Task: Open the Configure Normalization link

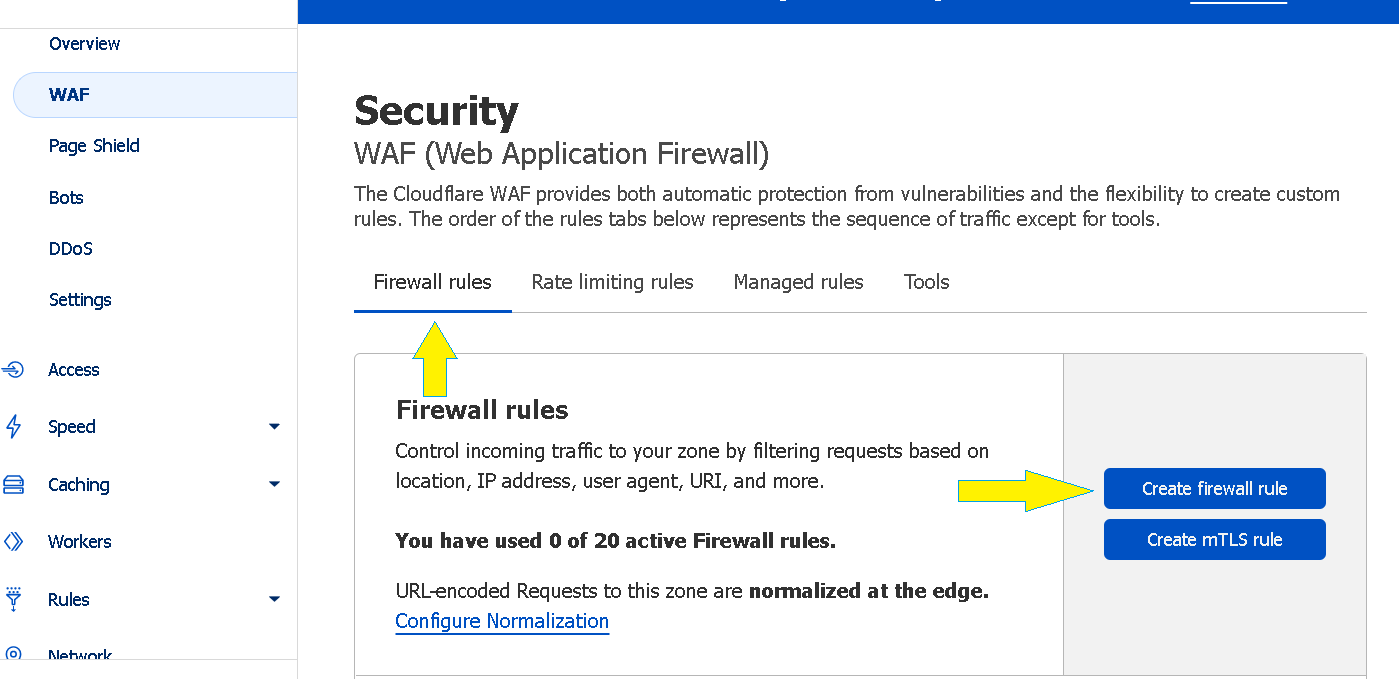Action: click(502, 621)
